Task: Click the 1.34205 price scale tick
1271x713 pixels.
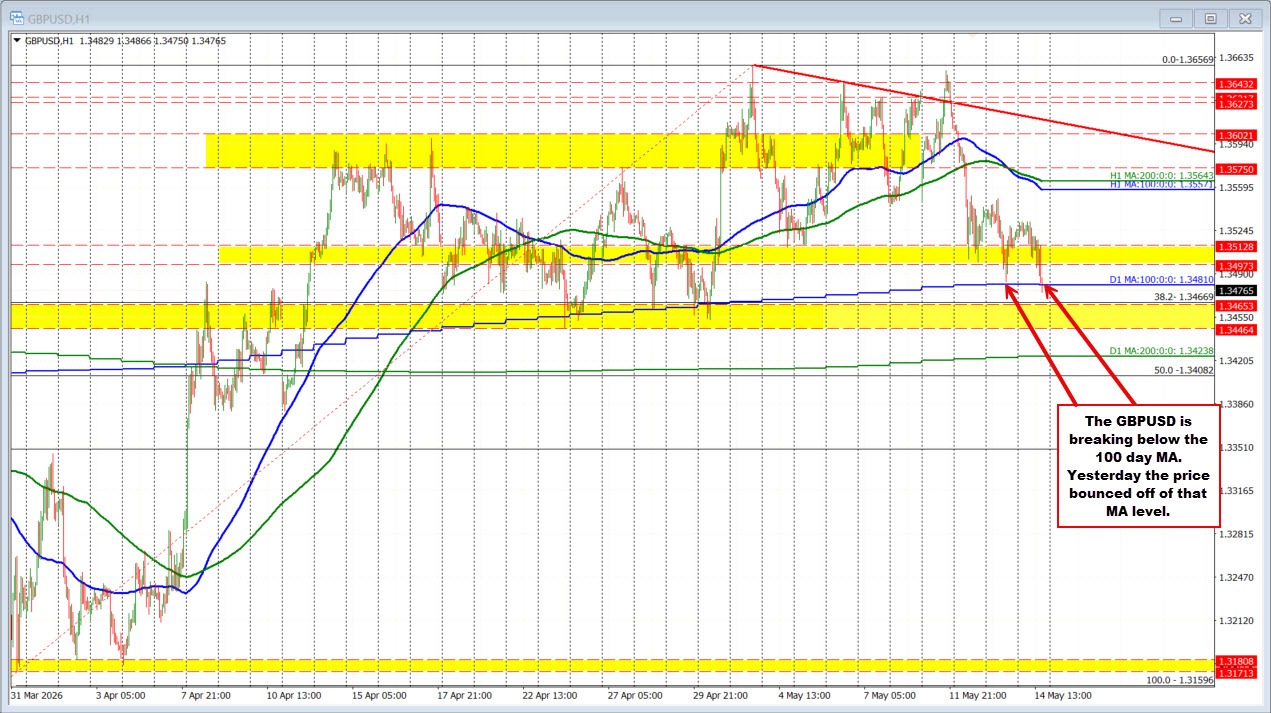Action: [1236, 360]
